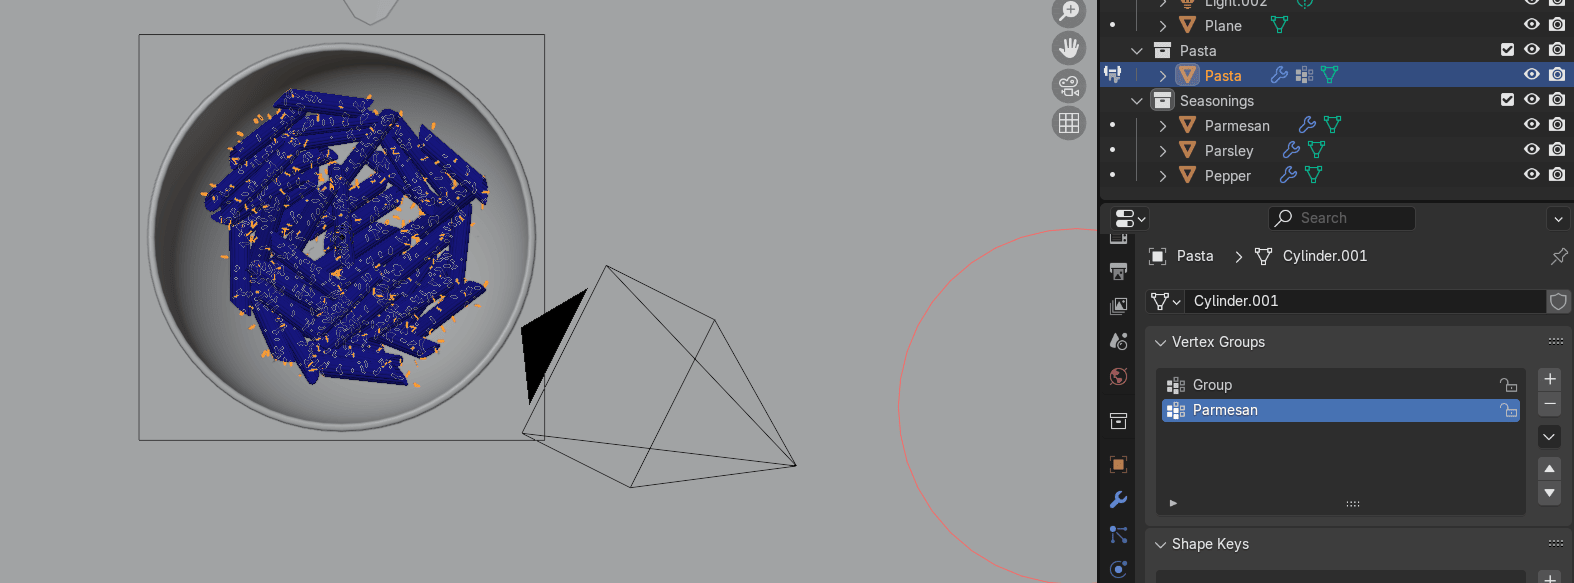Switch to orthographic view with grid icon

pyautogui.click(x=1069, y=123)
